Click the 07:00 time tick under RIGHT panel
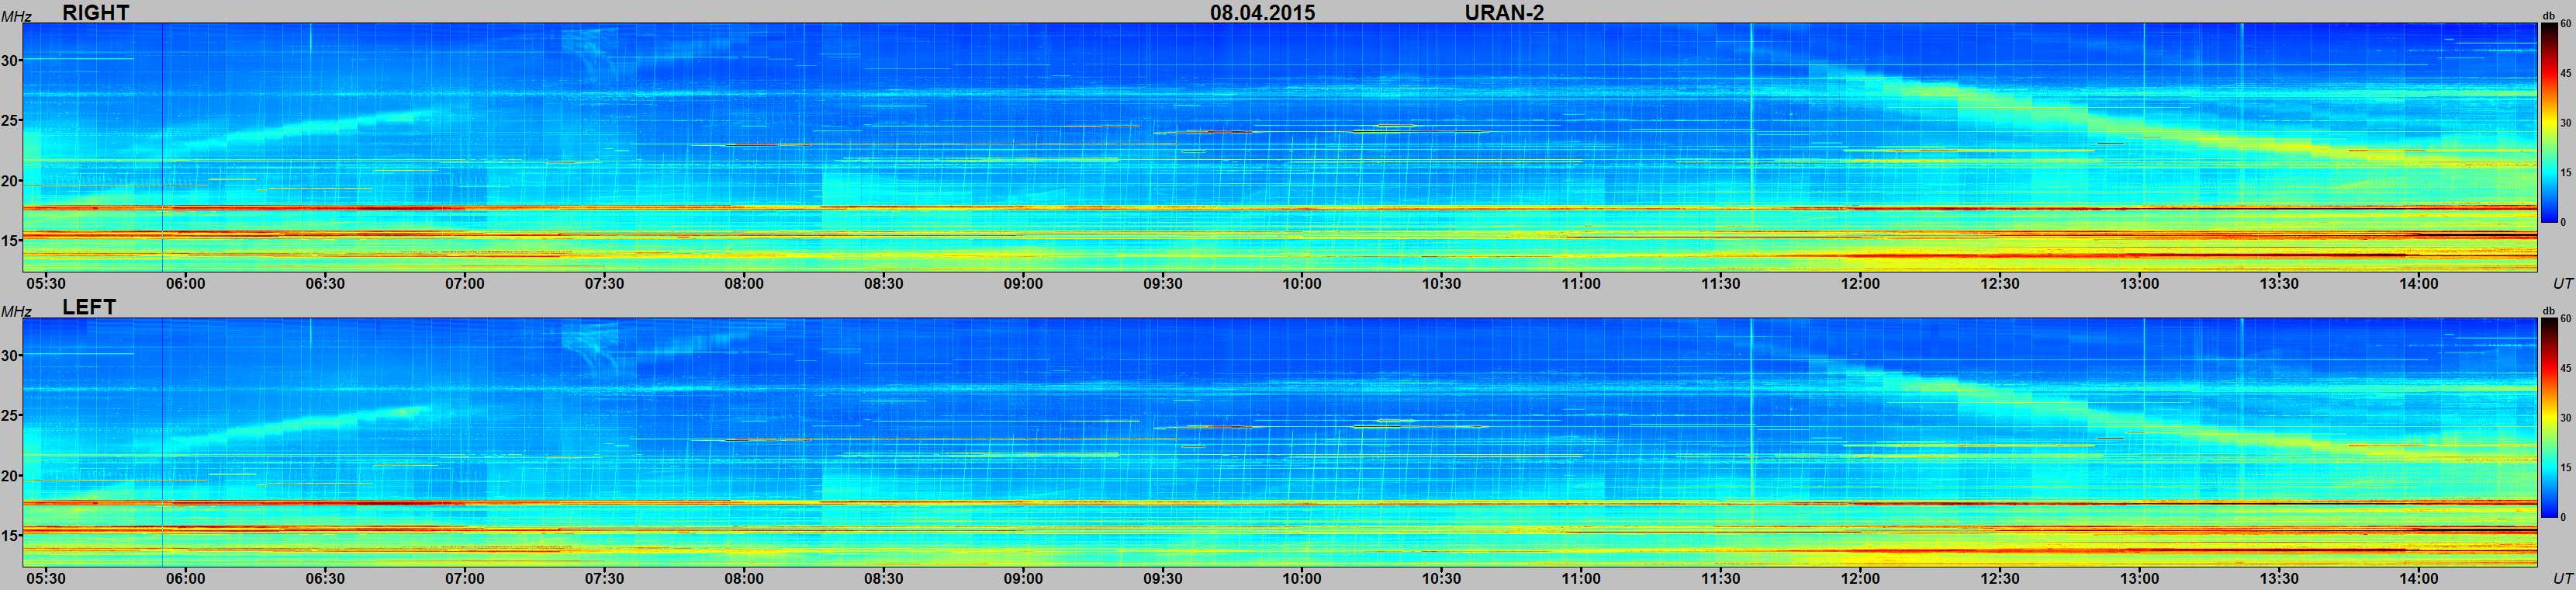The height and width of the screenshot is (590, 2576). tap(465, 283)
